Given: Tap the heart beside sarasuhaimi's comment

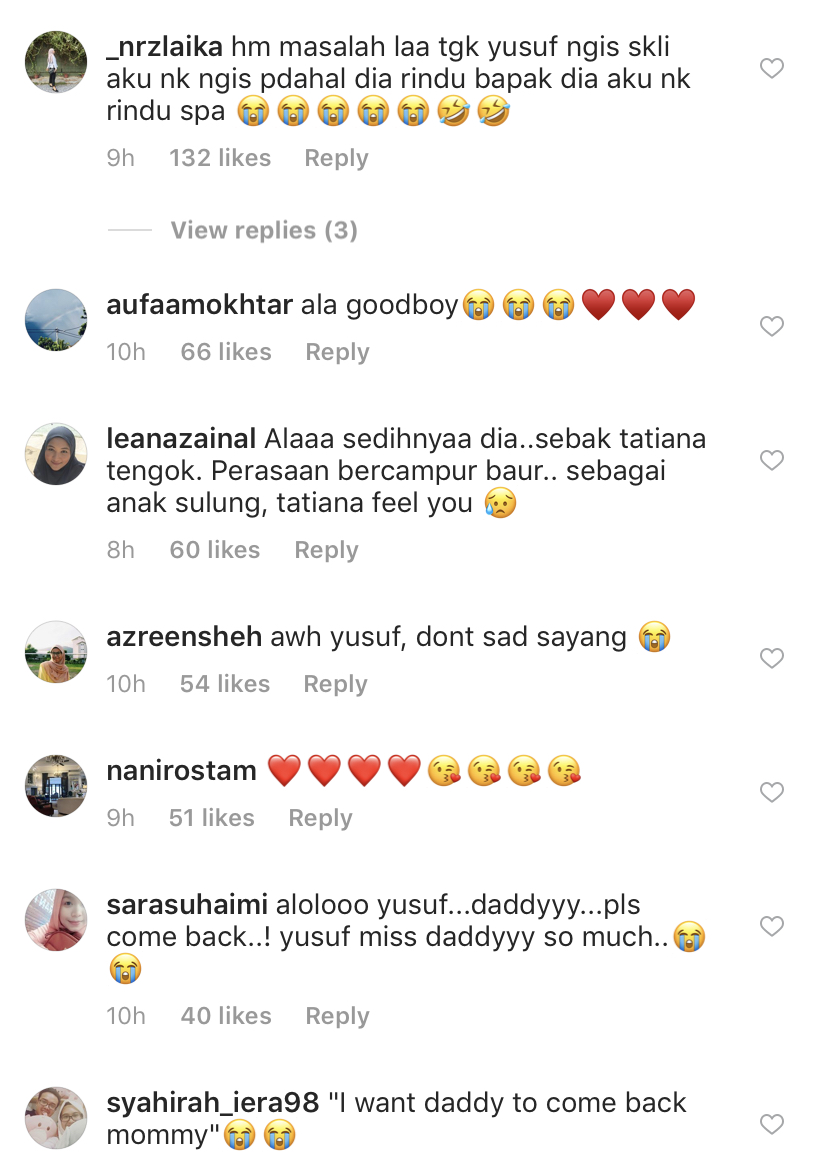Looking at the screenshot, I should click(x=772, y=926).
